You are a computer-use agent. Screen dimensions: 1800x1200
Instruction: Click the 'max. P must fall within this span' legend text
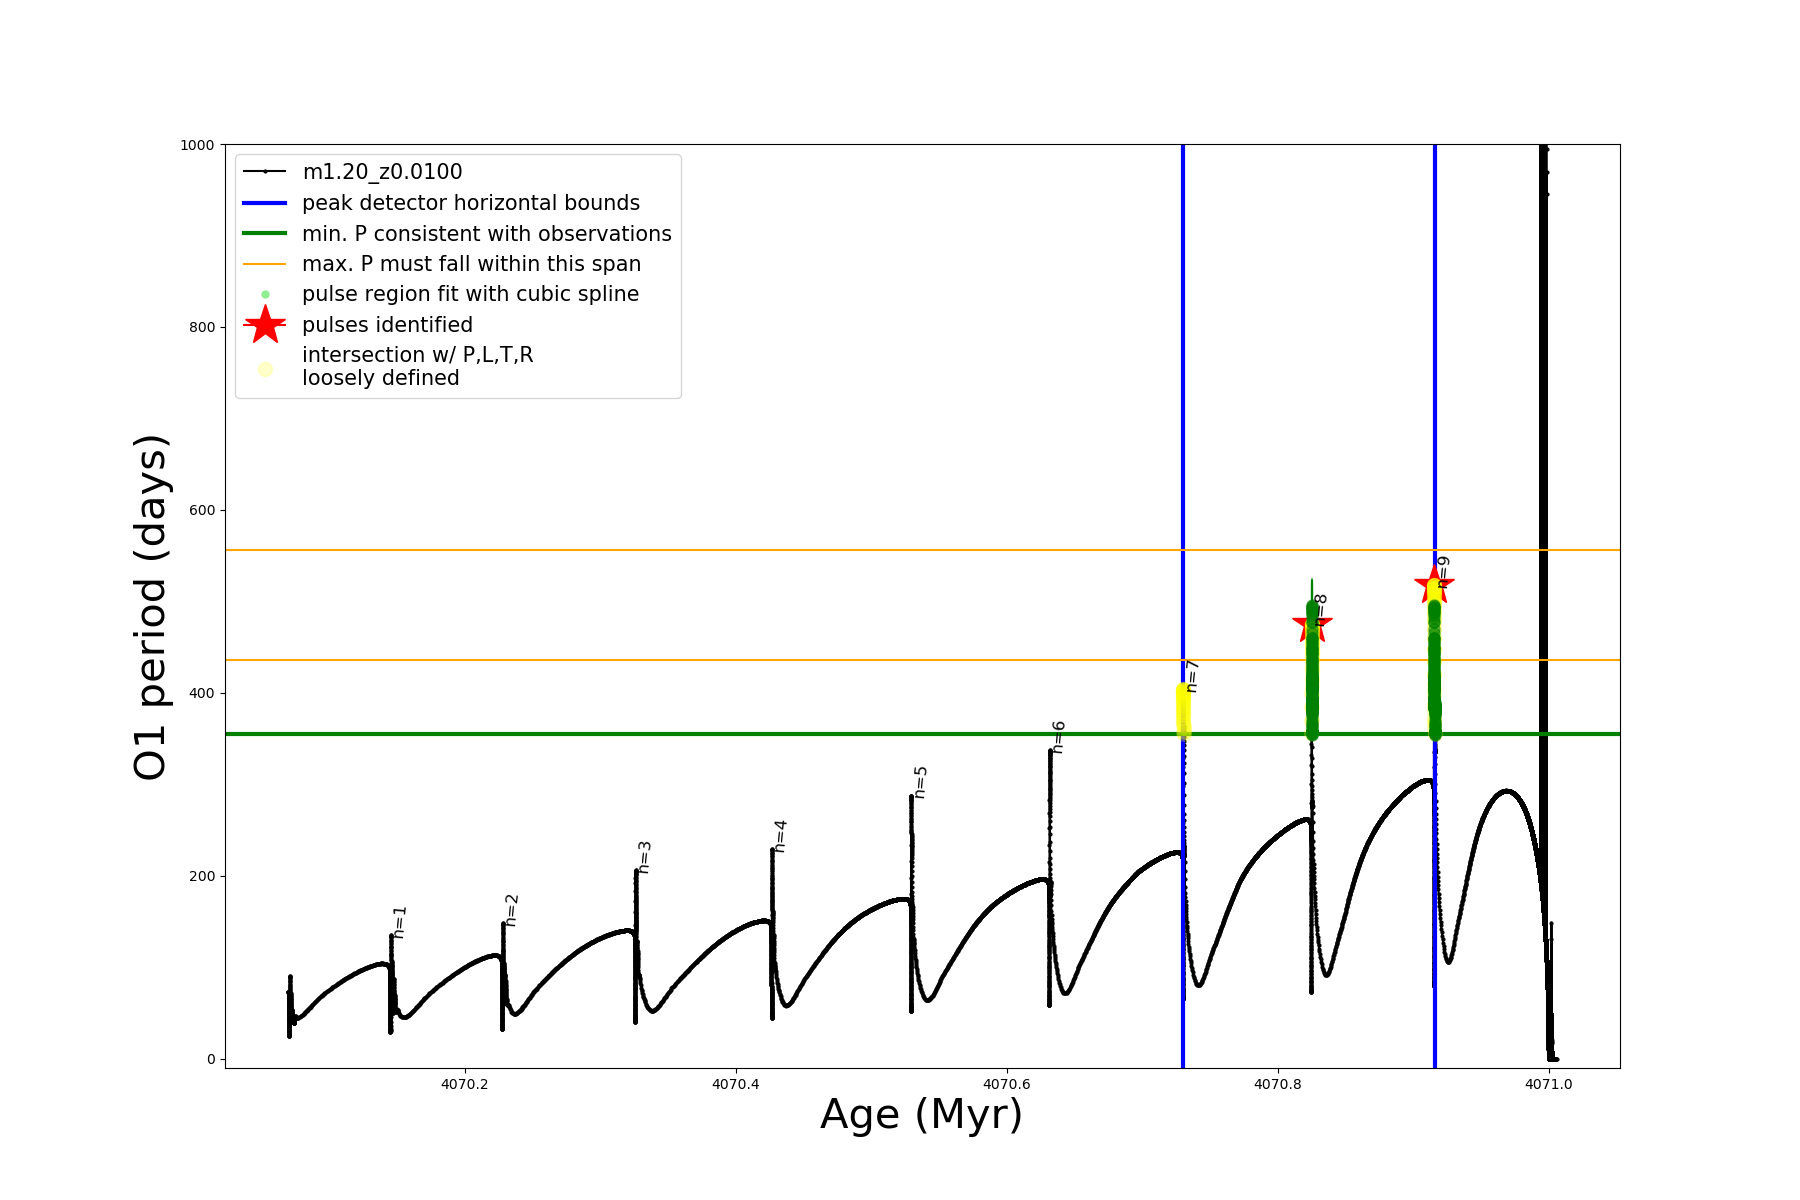[x=471, y=264]
